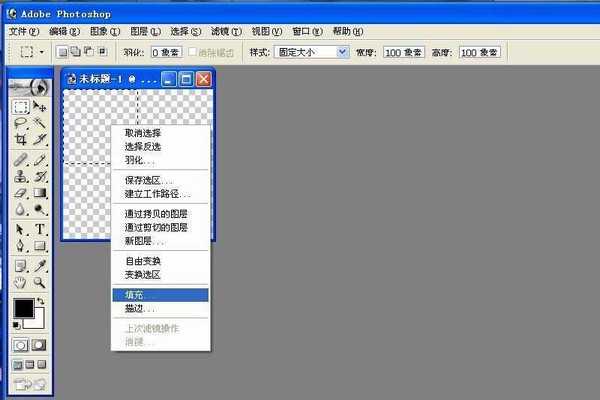Set Subtract from Selection mode
This screenshot has height=400, width=600.
click(x=89, y=51)
